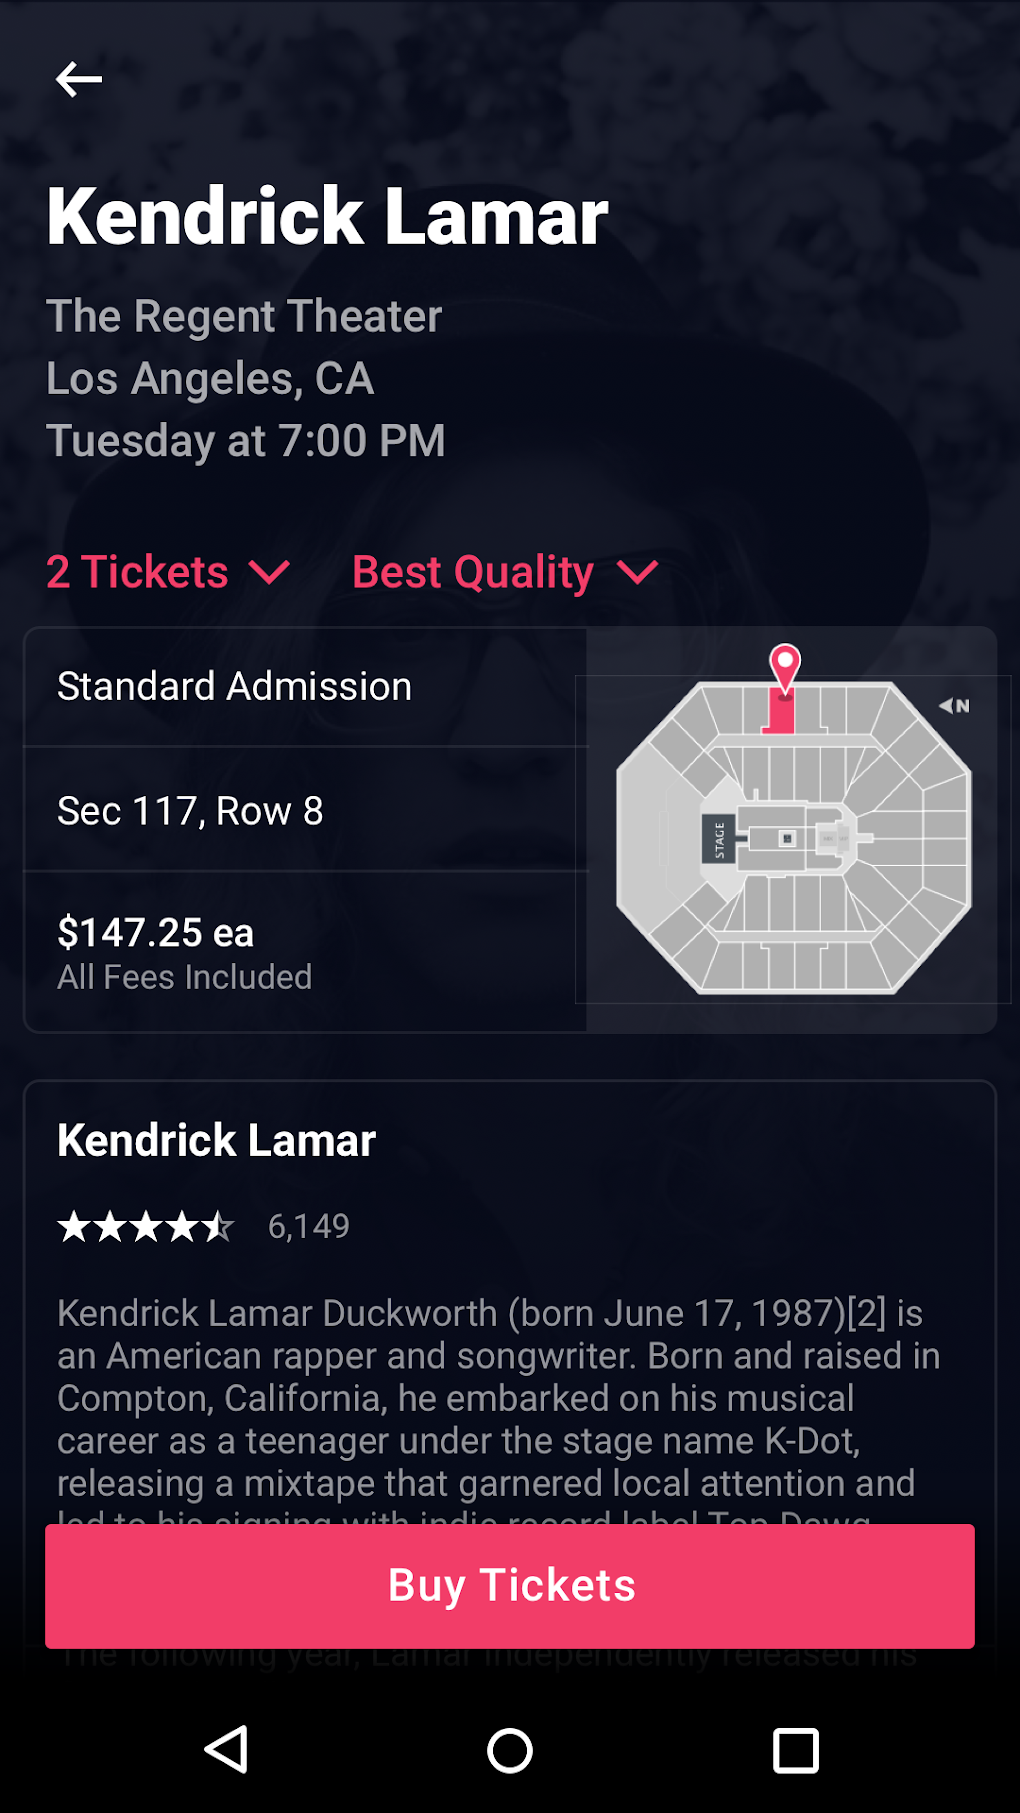Open the 2 Tickets quantity dropdown
This screenshot has width=1020, height=1813.
pos(168,572)
